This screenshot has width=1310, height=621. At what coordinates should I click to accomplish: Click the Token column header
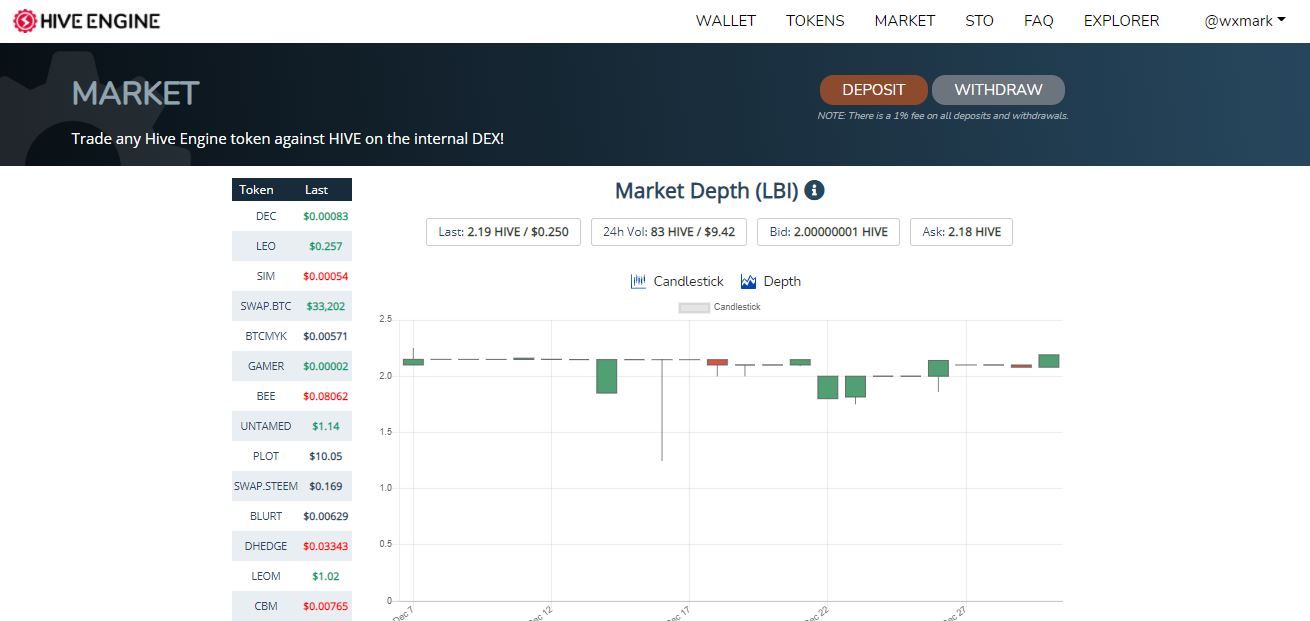click(x=256, y=190)
